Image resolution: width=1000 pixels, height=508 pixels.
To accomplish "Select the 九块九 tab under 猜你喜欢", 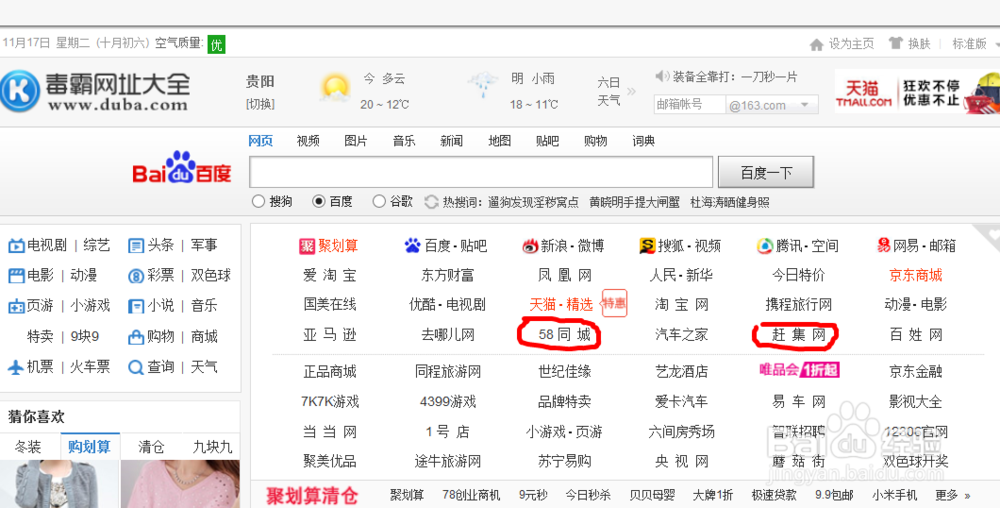I will tap(212, 447).
